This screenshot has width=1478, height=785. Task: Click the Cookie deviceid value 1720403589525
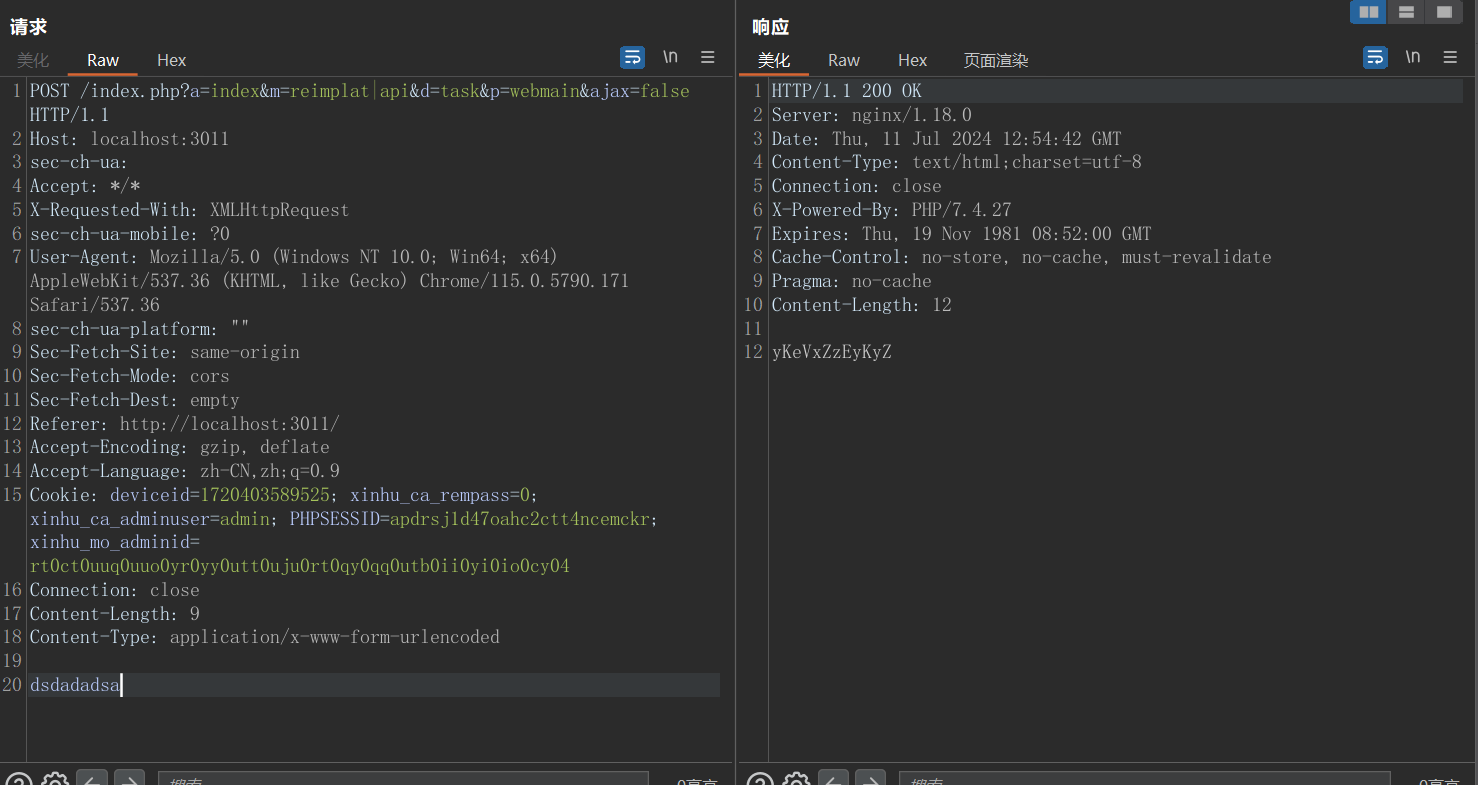click(265, 495)
